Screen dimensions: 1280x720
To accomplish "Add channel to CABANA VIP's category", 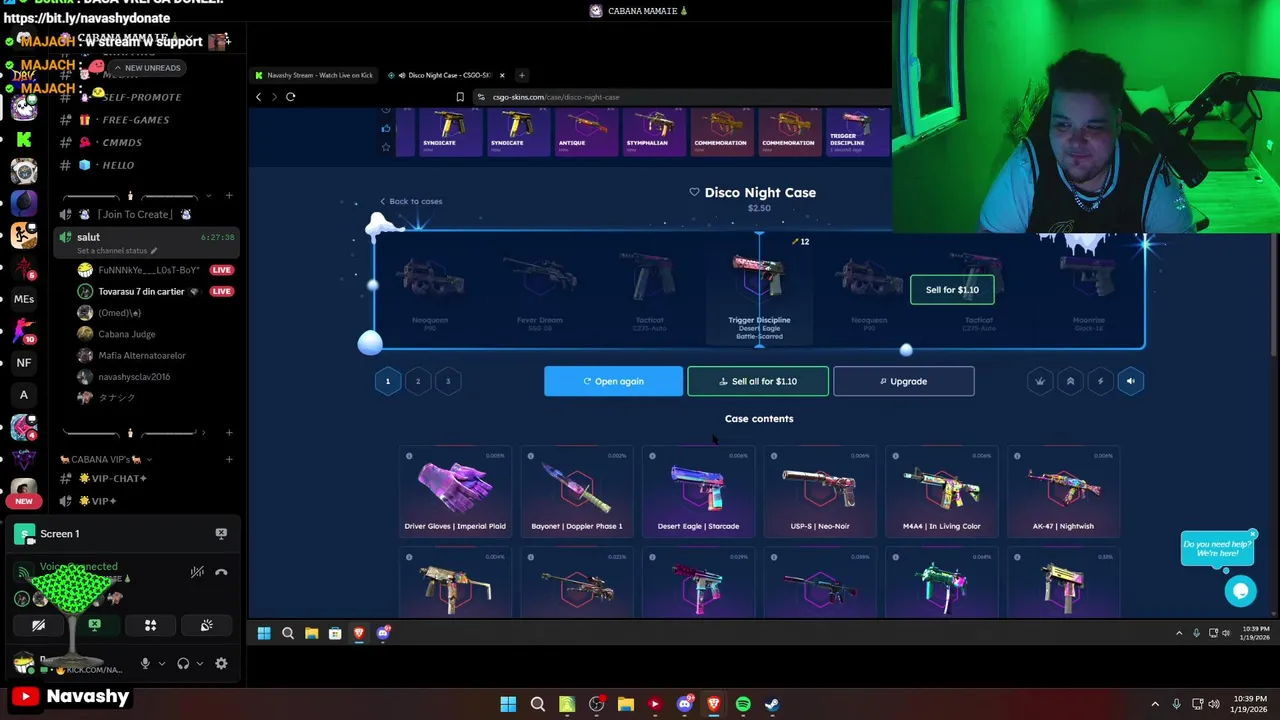I will point(229,460).
